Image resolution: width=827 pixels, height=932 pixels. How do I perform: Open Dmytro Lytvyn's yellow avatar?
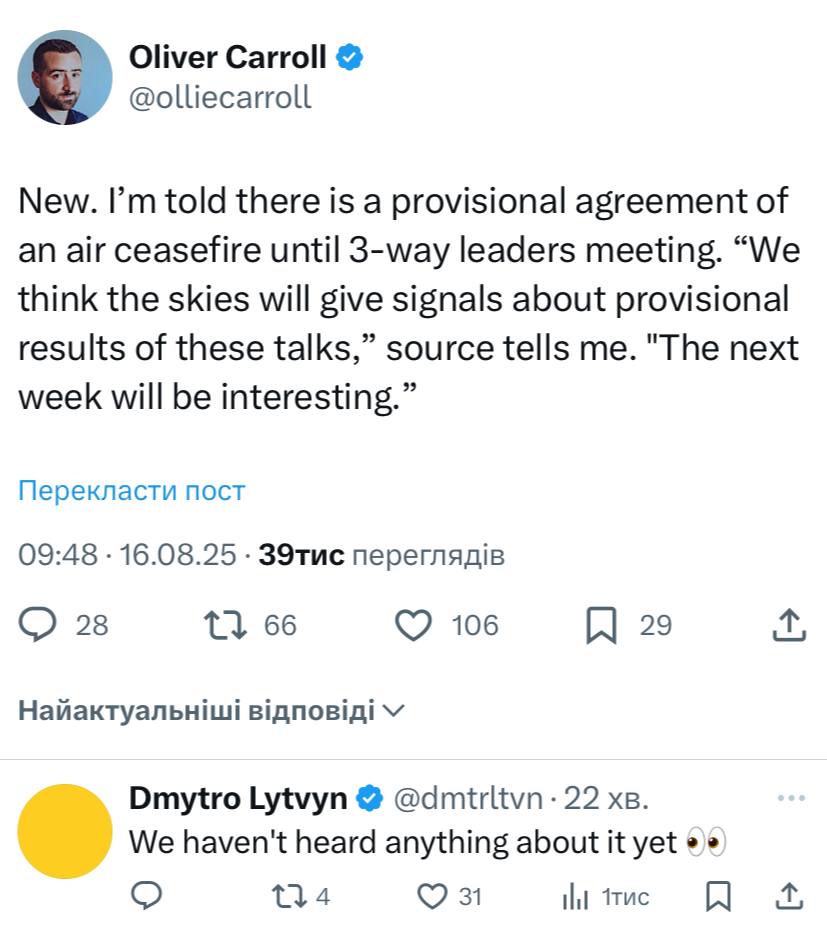coord(66,831)
